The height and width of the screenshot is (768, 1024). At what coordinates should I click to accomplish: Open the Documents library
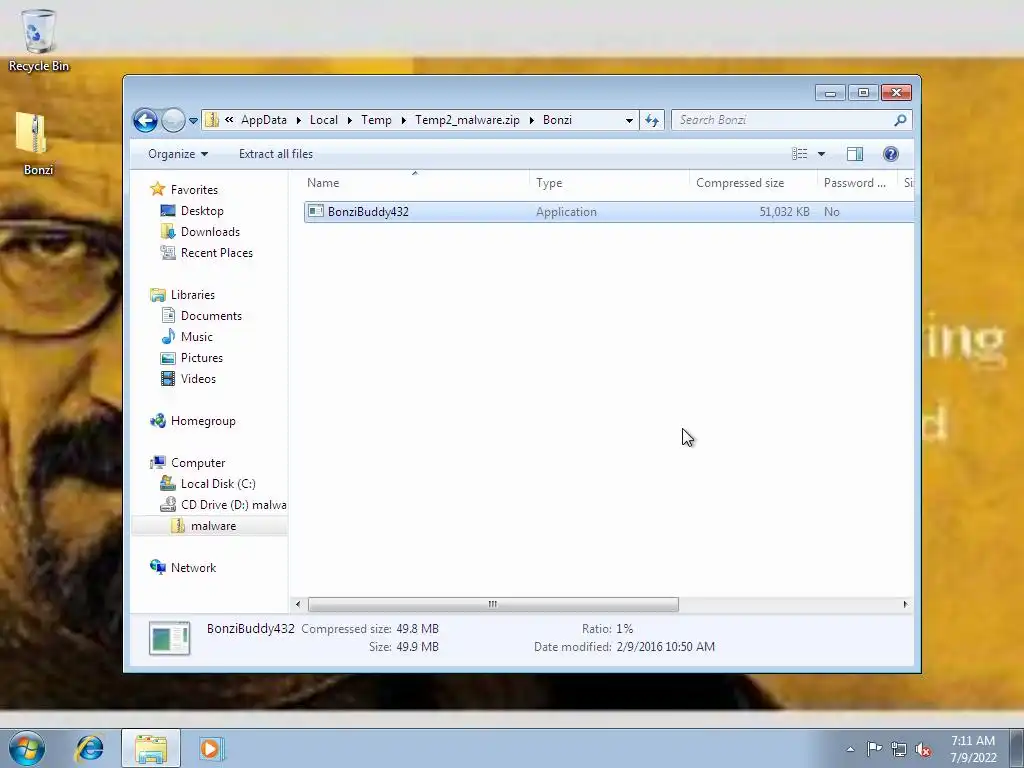[211, 315]
